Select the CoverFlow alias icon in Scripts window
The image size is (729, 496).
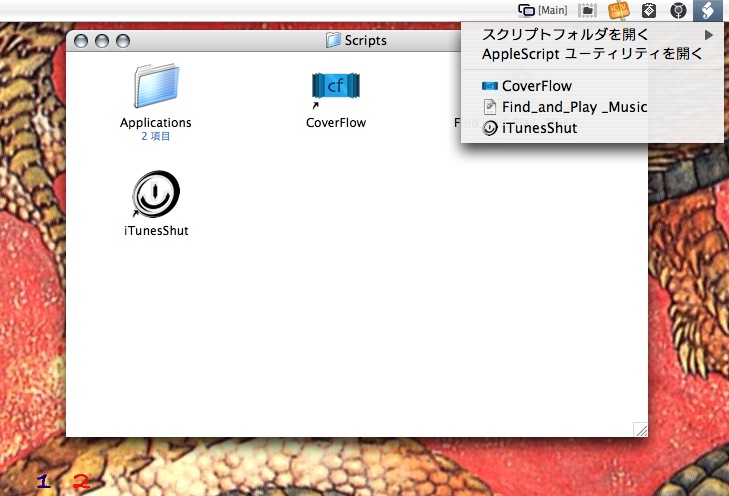(336, 88)
